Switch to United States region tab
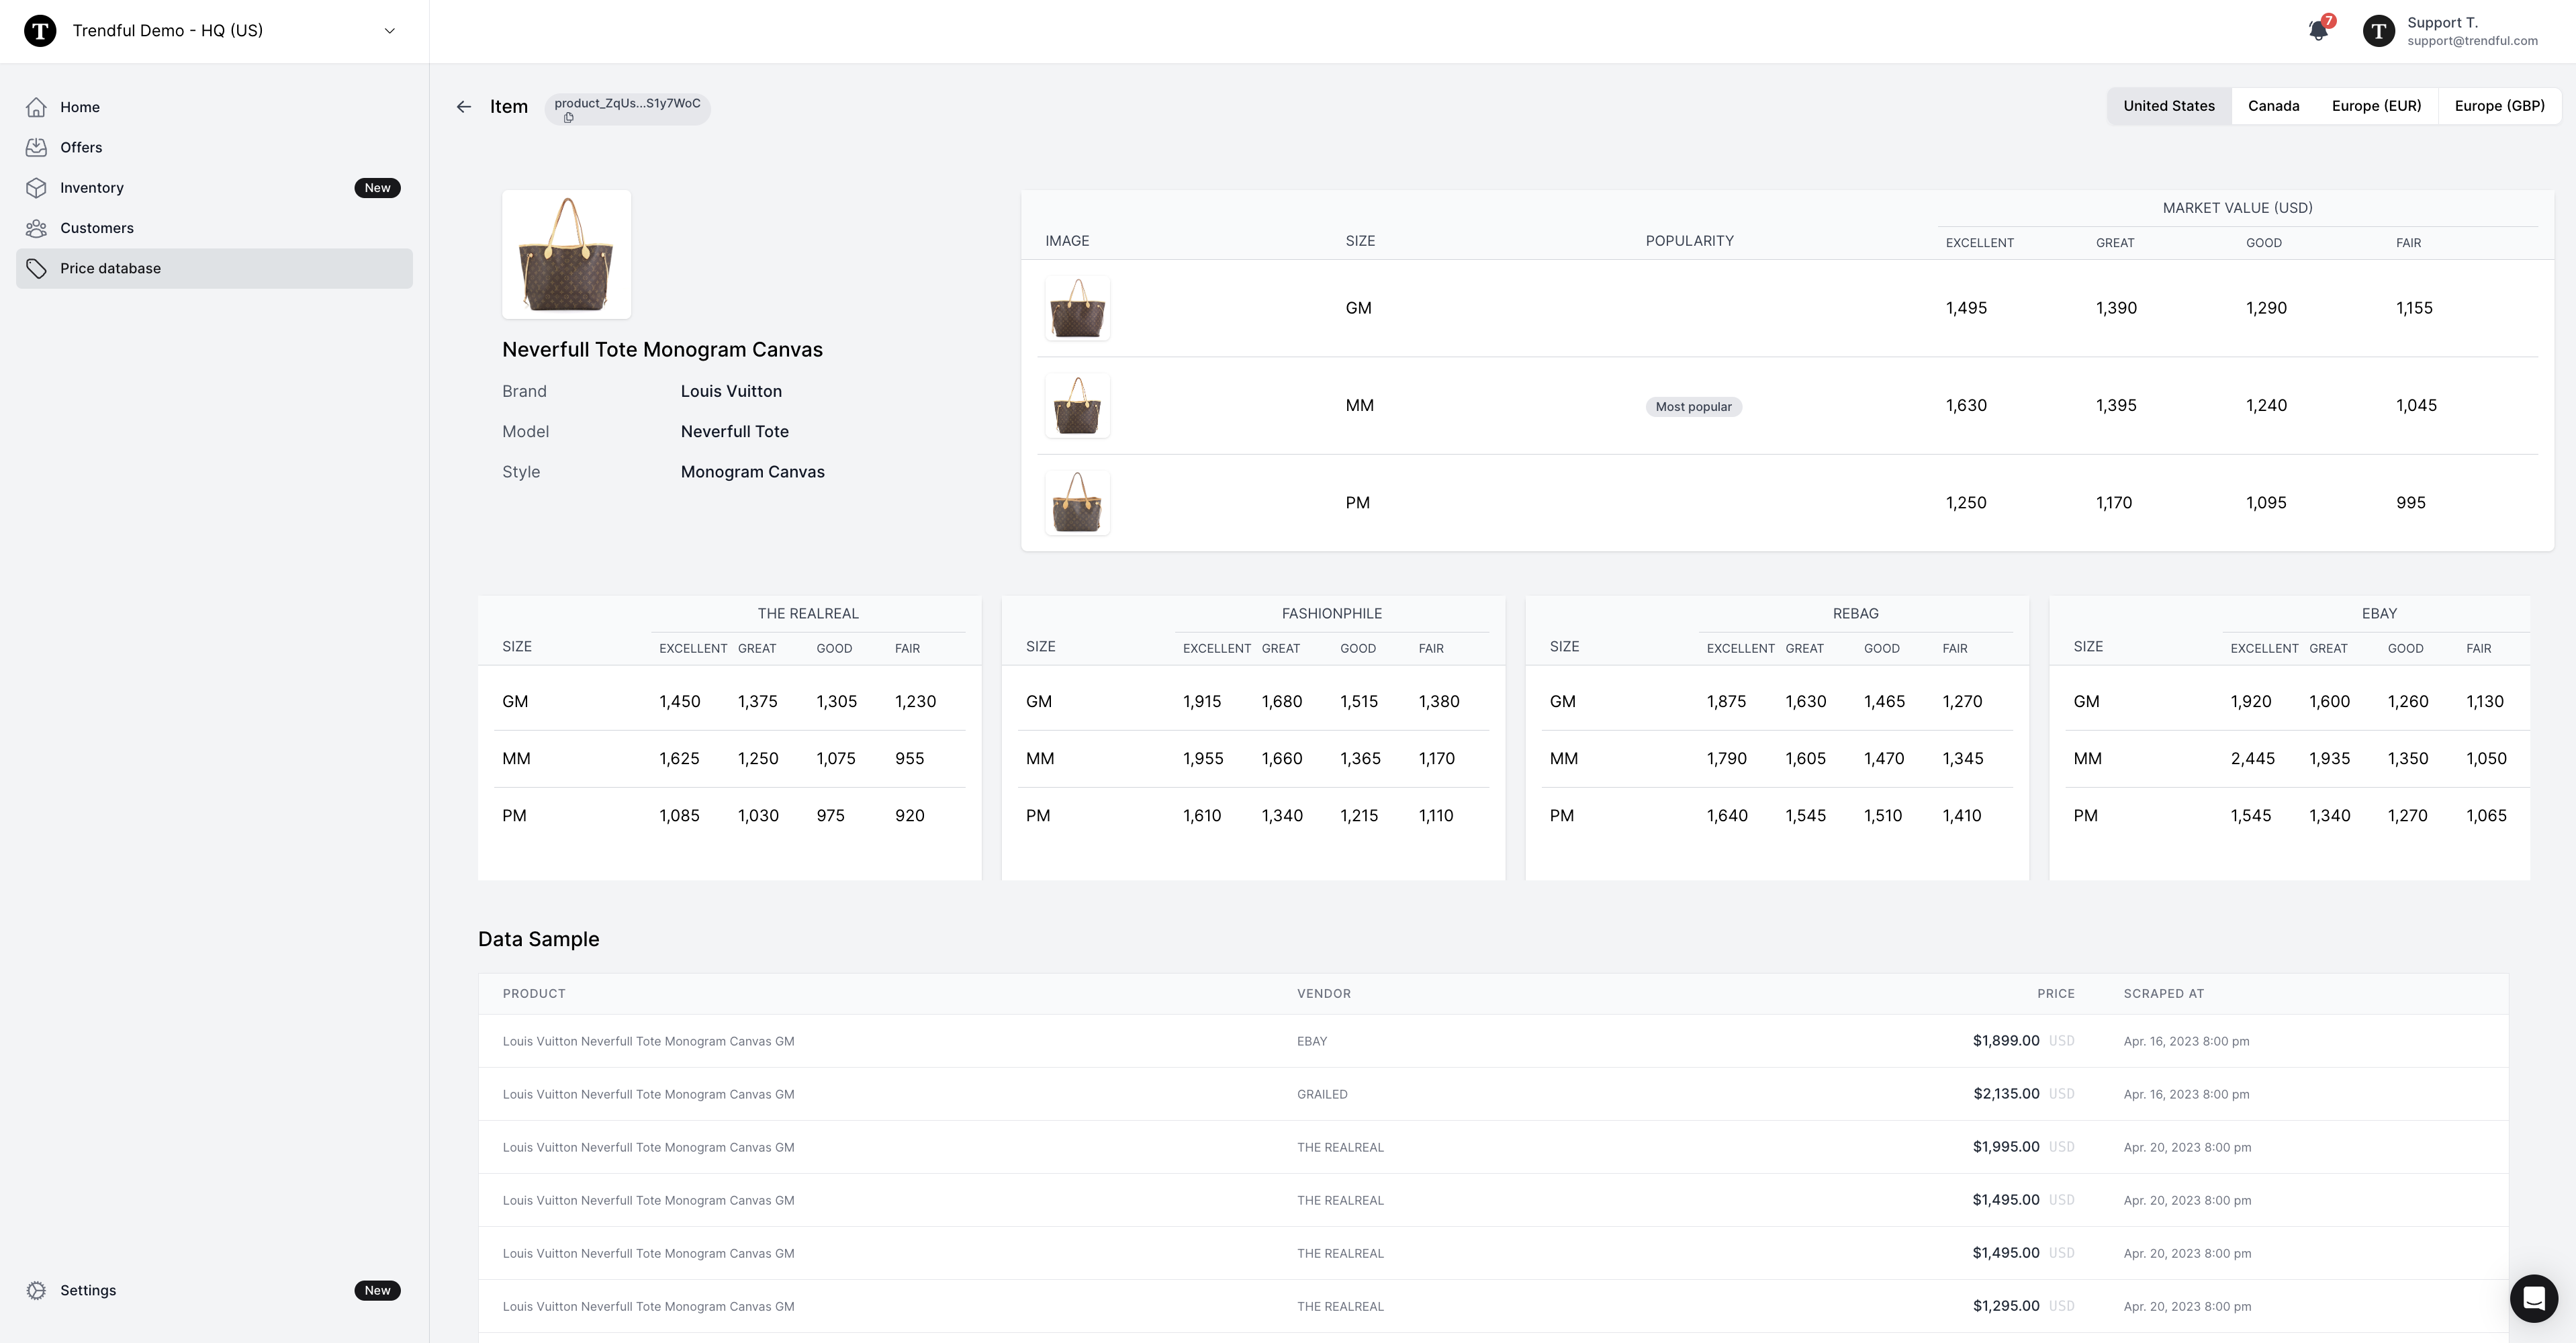Viewport: 2576px width, 1343px height. click(x=2169, y=106)
